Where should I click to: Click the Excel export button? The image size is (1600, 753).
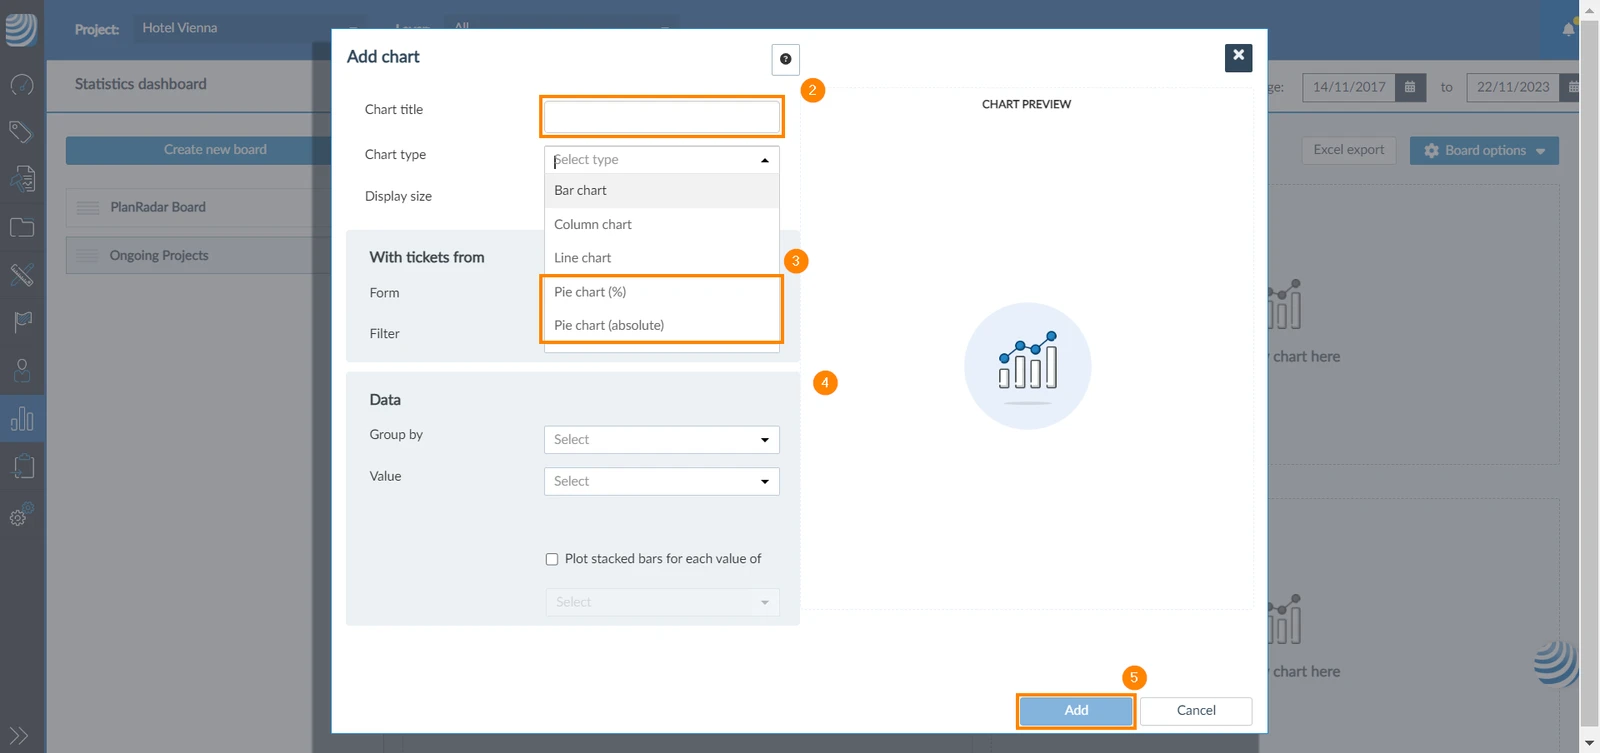pos(1348,150)
